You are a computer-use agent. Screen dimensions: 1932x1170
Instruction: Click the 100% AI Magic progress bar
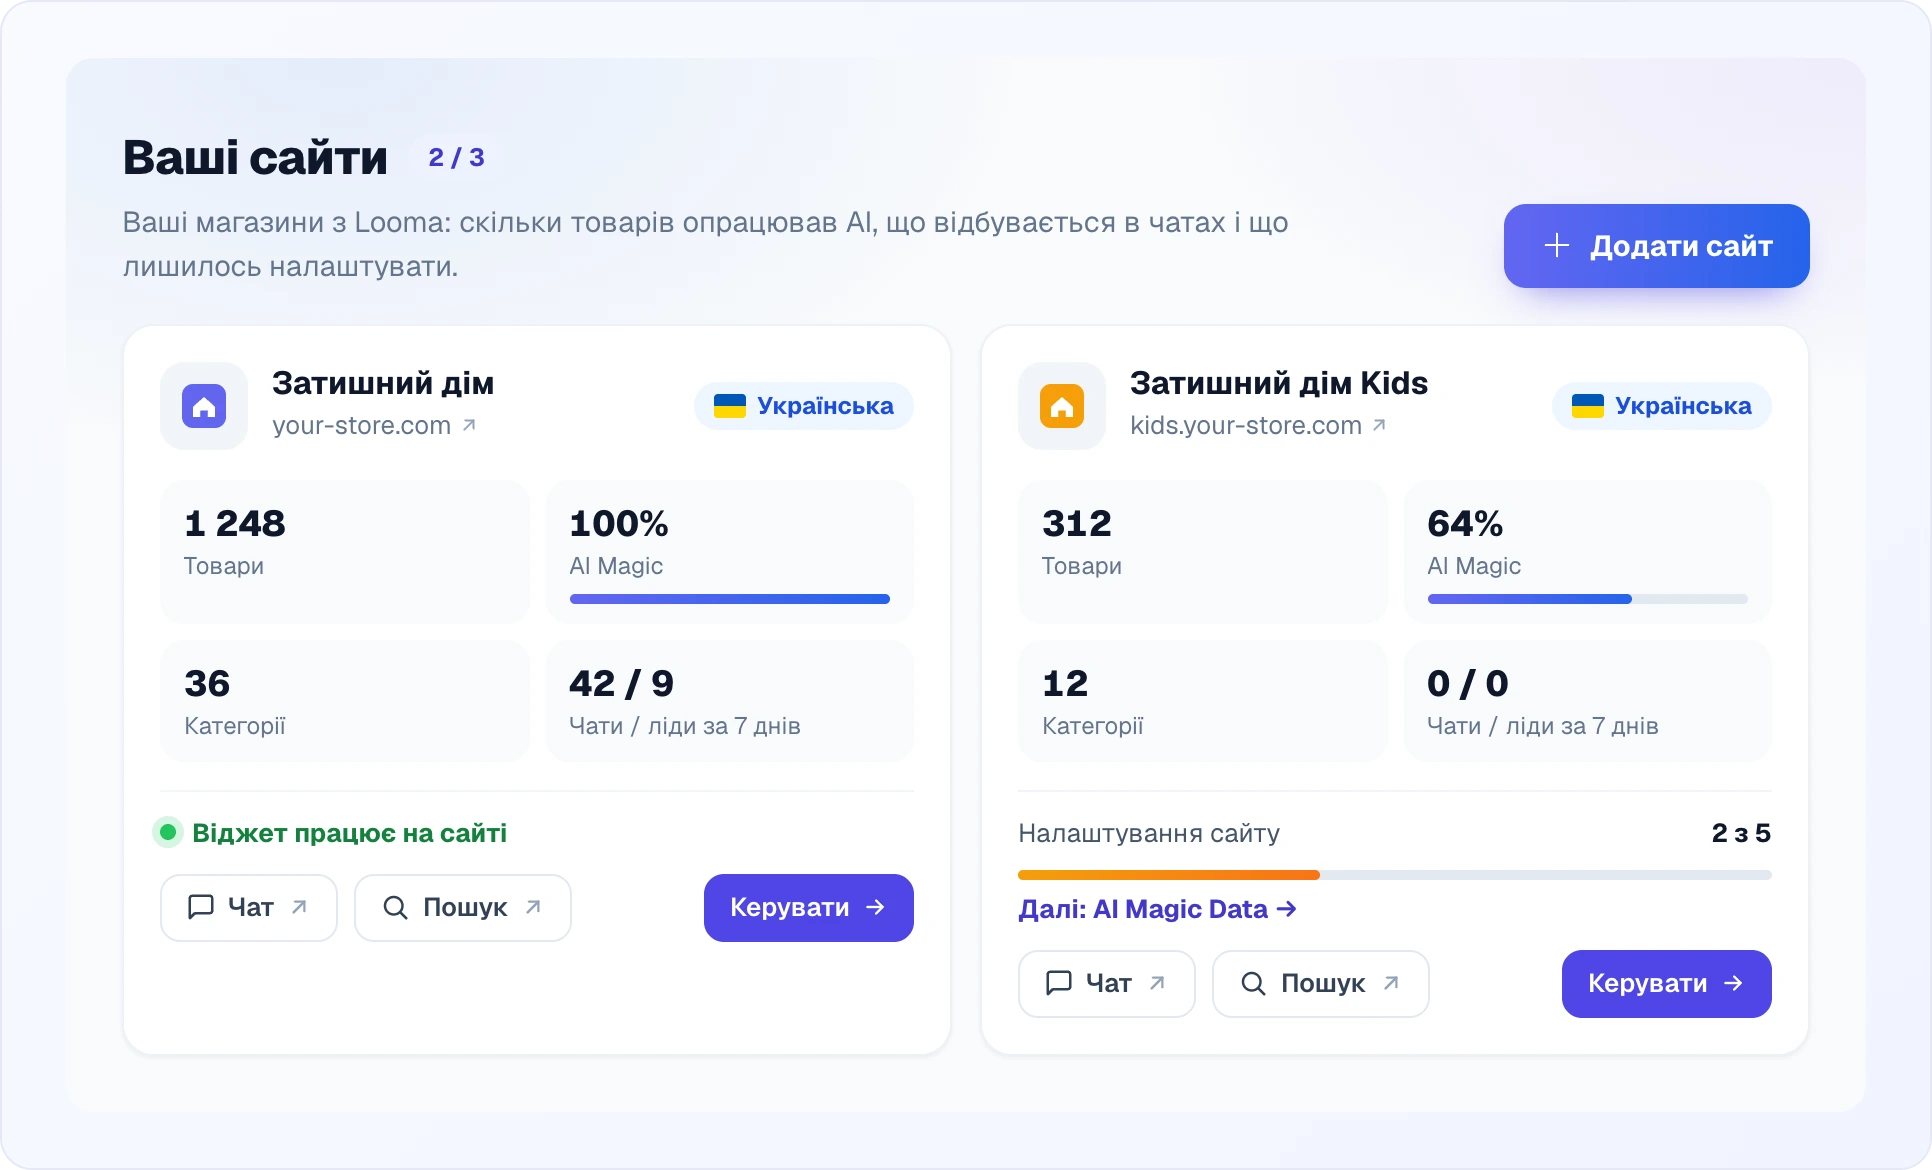(x=730, y=599)
